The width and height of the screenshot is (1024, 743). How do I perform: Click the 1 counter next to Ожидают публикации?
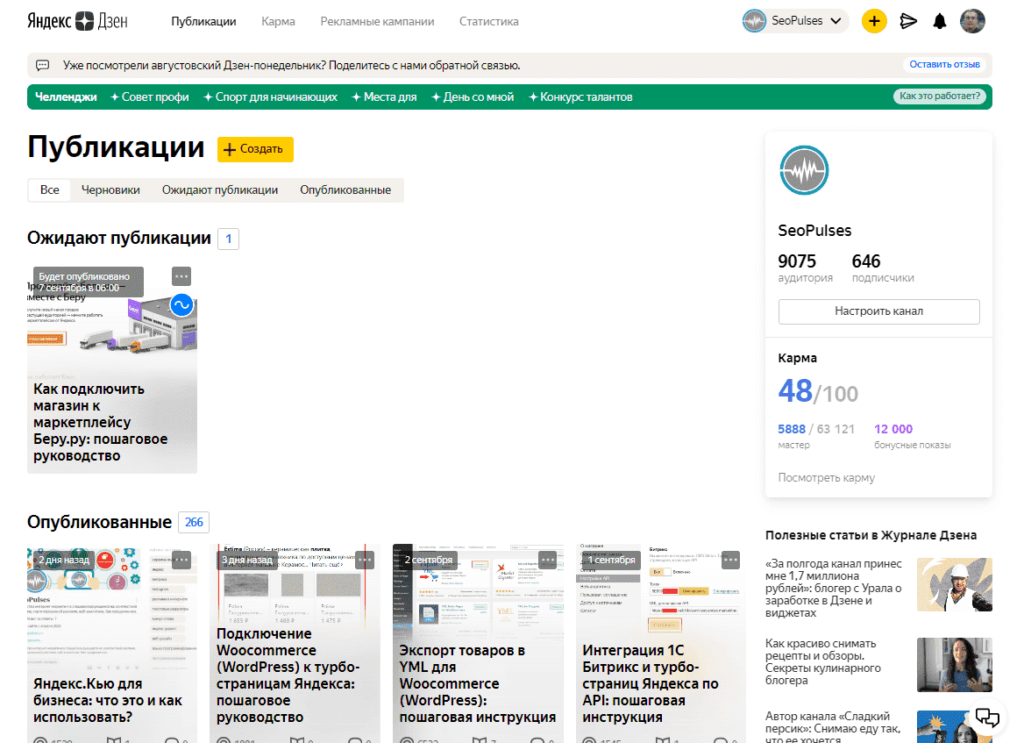pyautogui.click(x=228, y=238)
